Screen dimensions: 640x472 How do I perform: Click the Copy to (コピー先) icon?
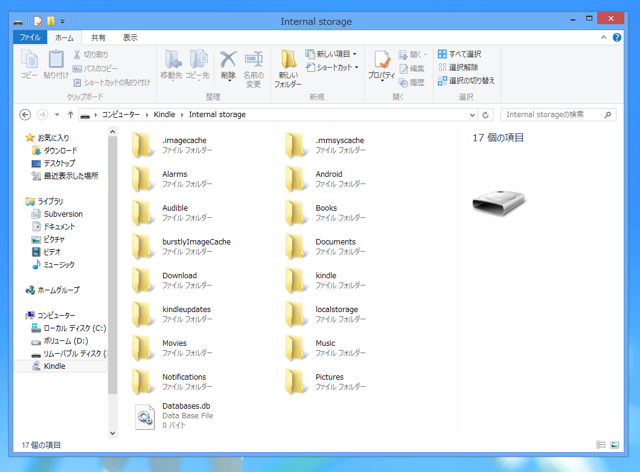click(x=198, y=64)
